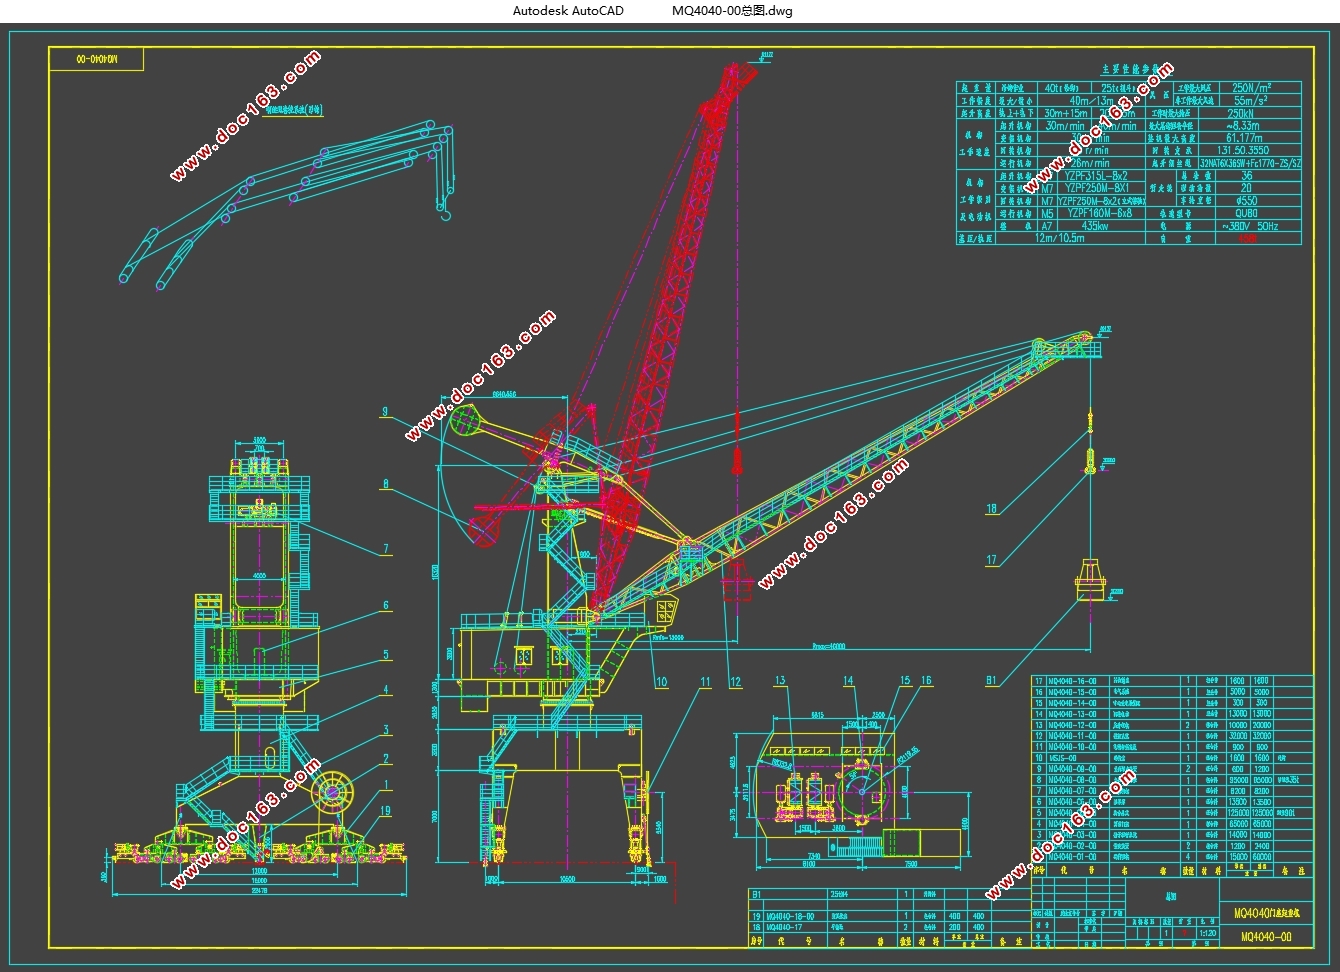Click the 'MQ4040-00' drawing number in title block
This screenshot has width=1340, height=972.
(1266, 938)
